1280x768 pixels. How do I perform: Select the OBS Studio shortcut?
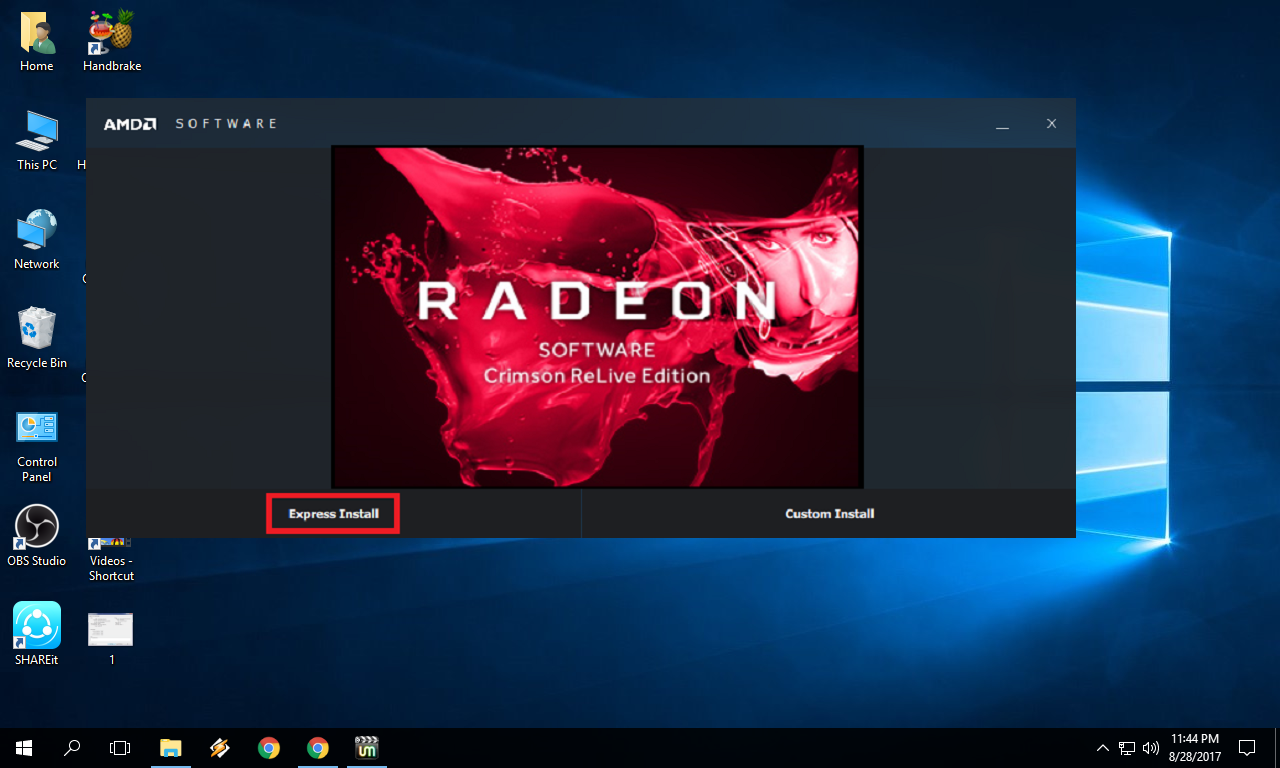click(37, 536)
